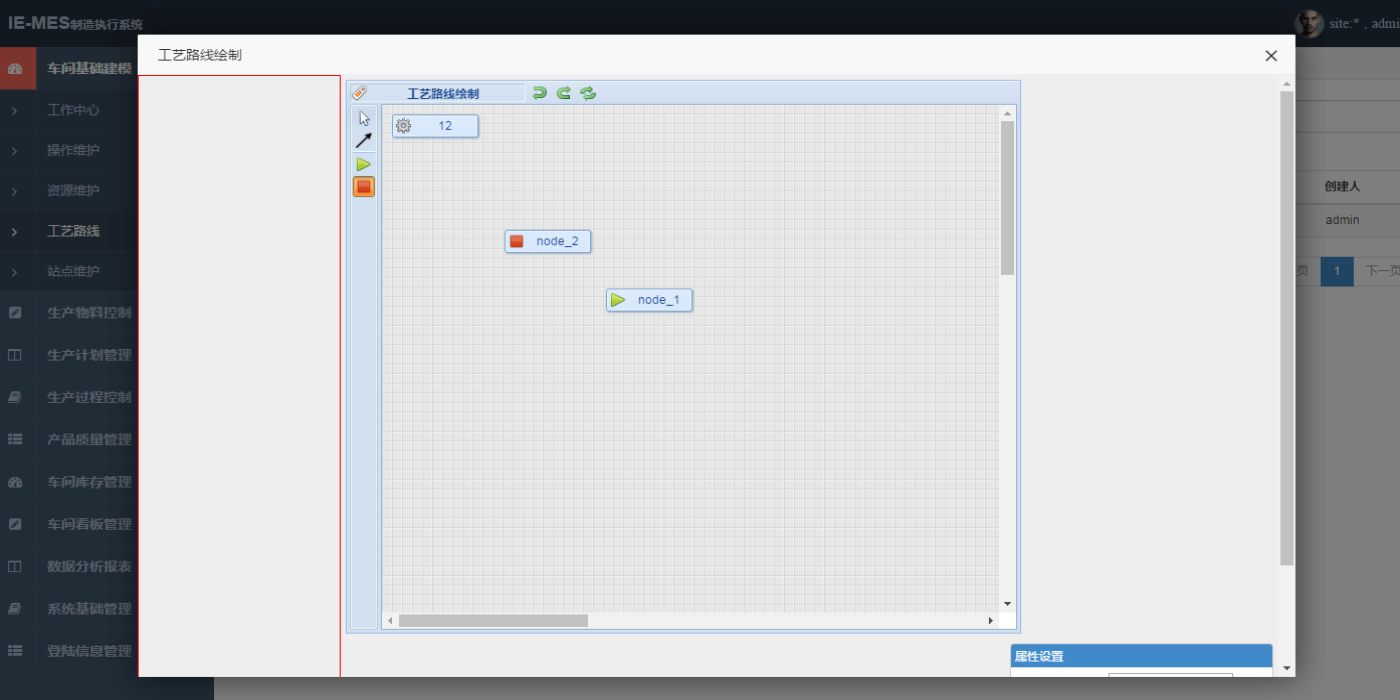Click the undo arrow in canvas header
This screenshot has height=700, width=1400.
540,93
